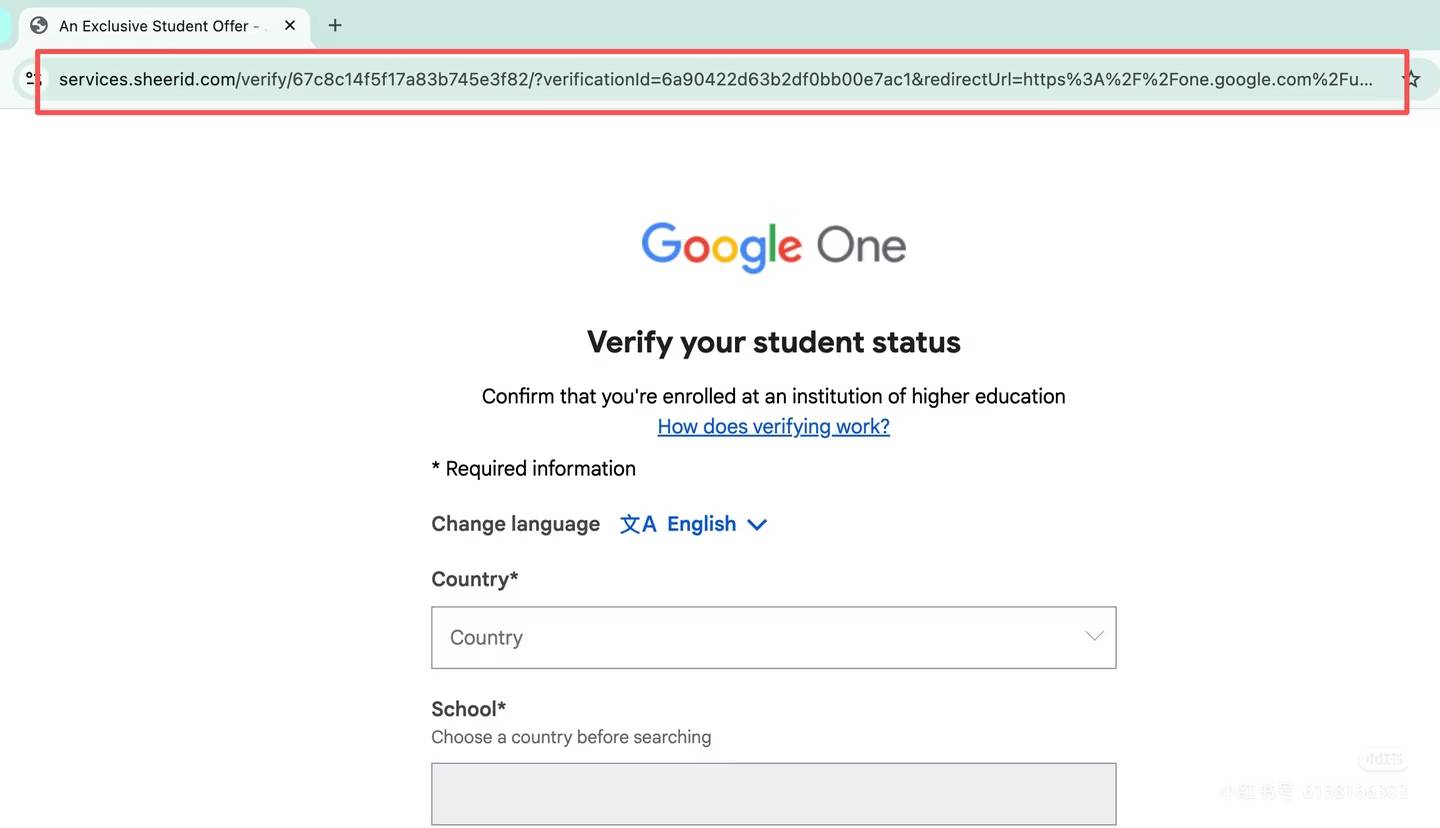Click the Country combo box field
Viewport: 1440px width, 828px height.
(773, 637)
